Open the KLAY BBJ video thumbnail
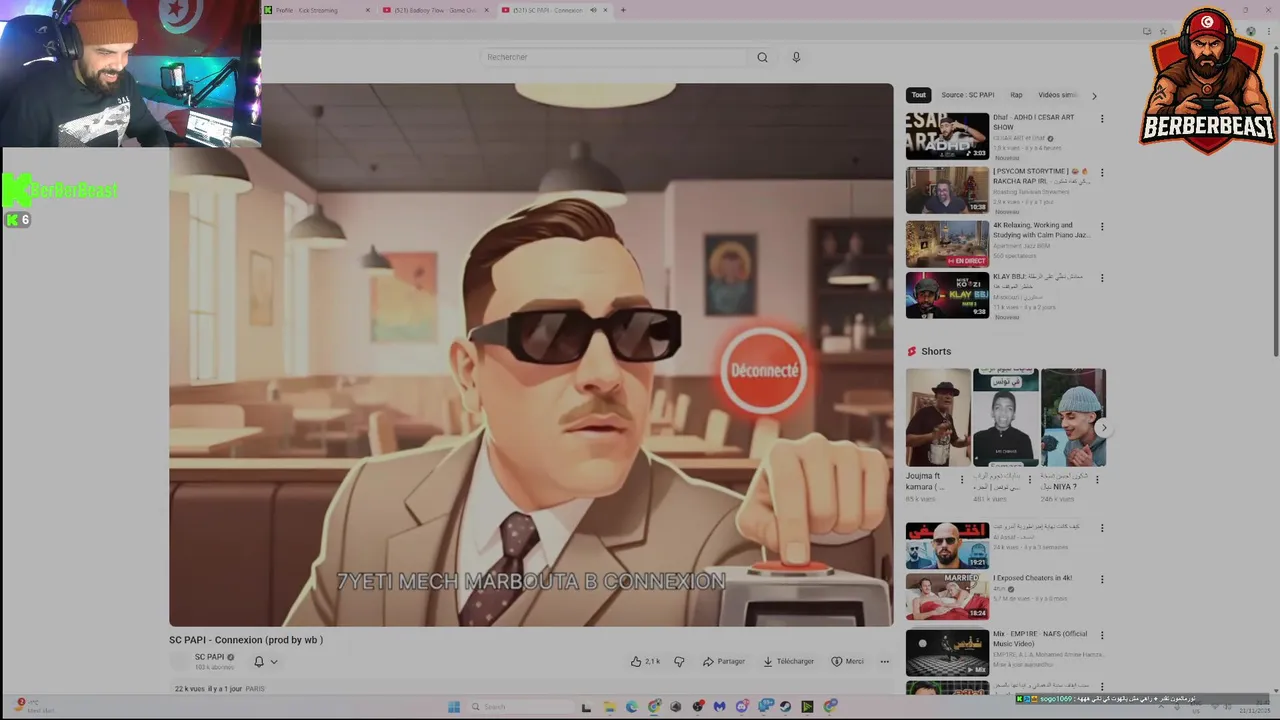The width and height of the screenshot is (1280, 720). (947, 295)
